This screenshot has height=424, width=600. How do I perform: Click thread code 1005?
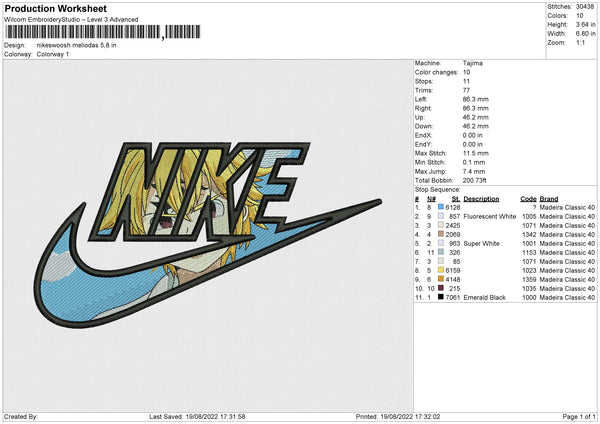pos(529,216)
